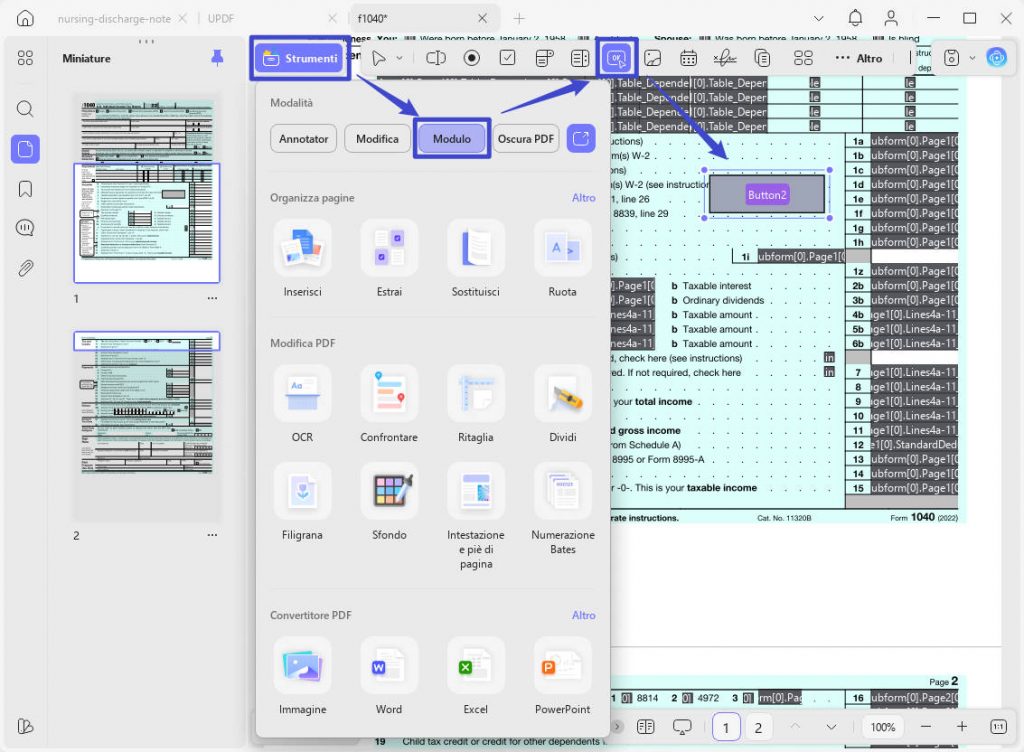Select Oscura PDF mode
The height and width of the screenshot is (752, 1024).
pos(526,138)
